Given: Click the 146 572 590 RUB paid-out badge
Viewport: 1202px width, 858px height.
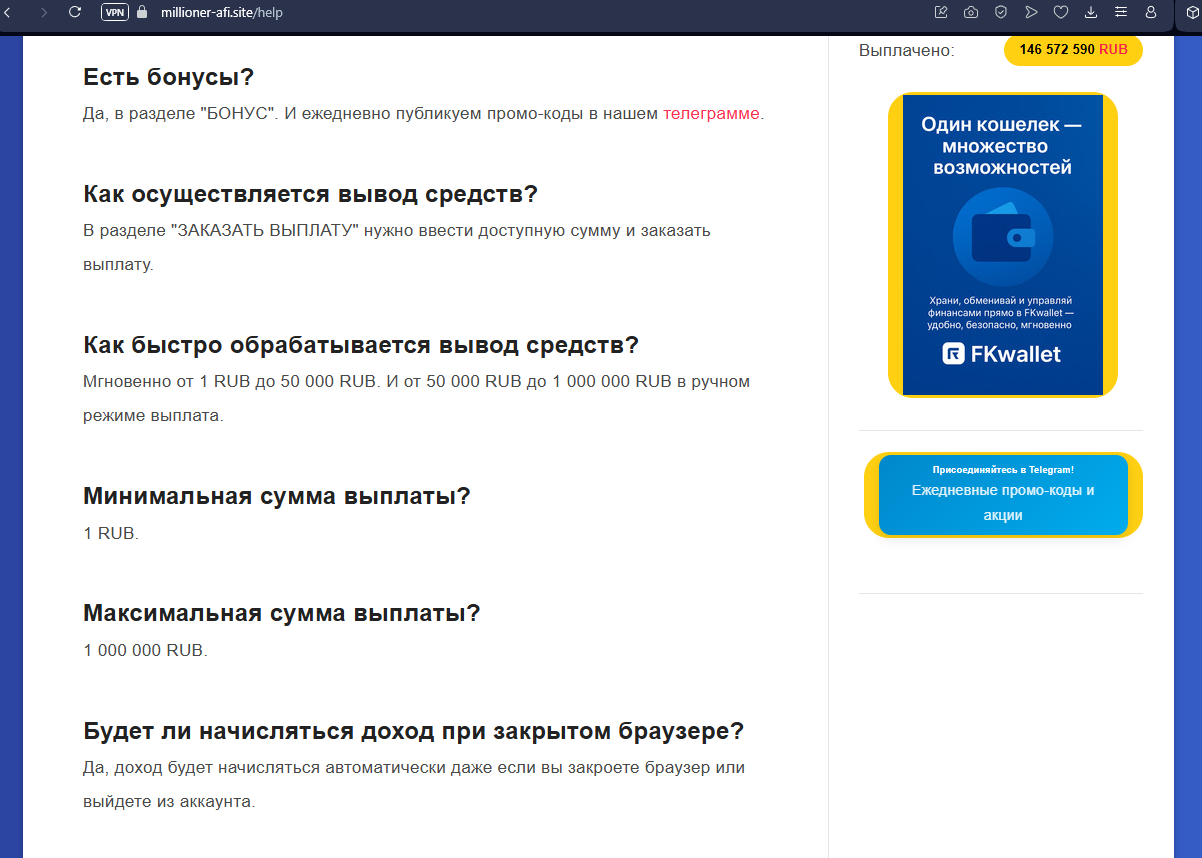Looking at the screenshot, I should point(1073,50).
